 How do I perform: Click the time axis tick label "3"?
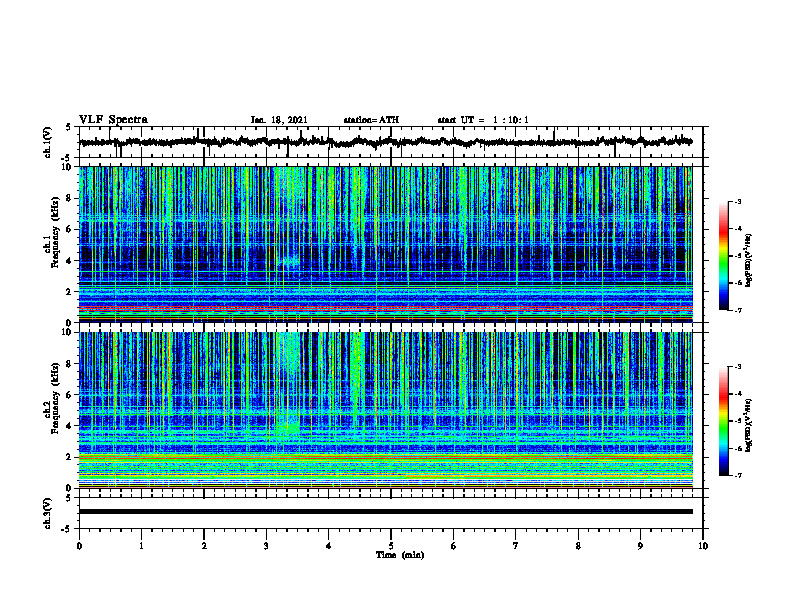[x=266, y=546]
